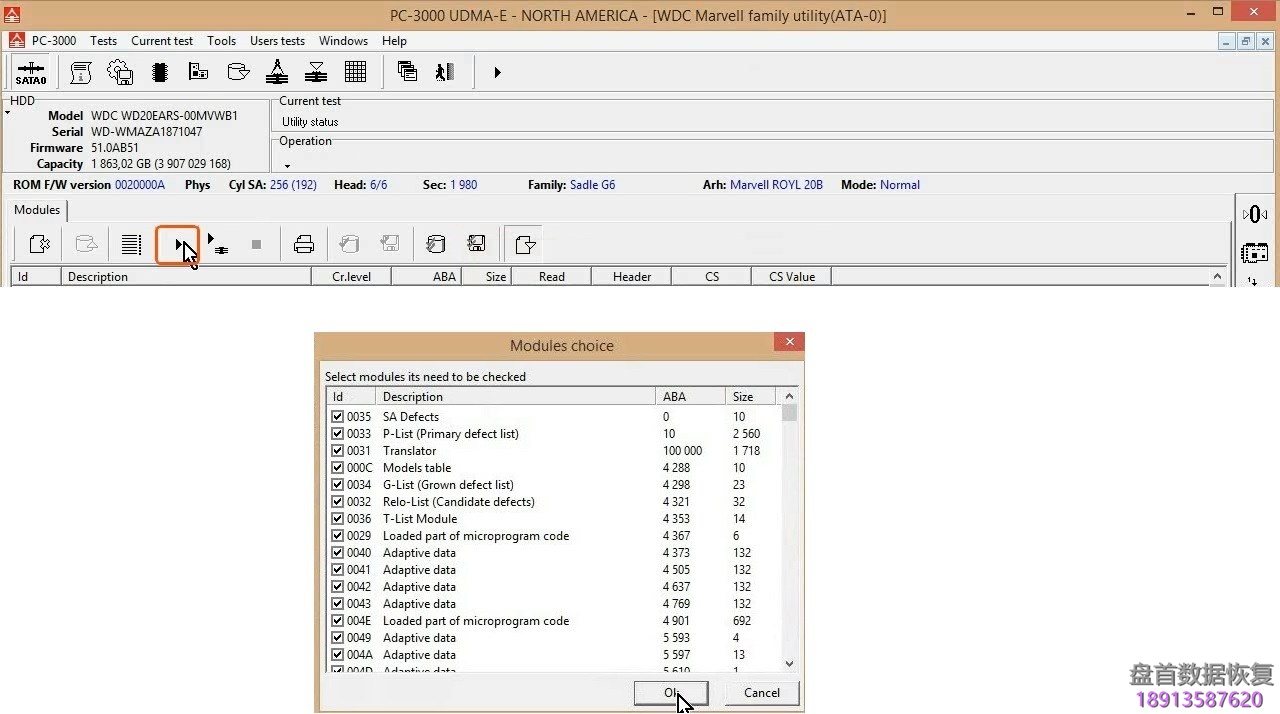1280x714 pixels.
Task: Click the chip icon in main toolbar
Action: pos(159,72)
